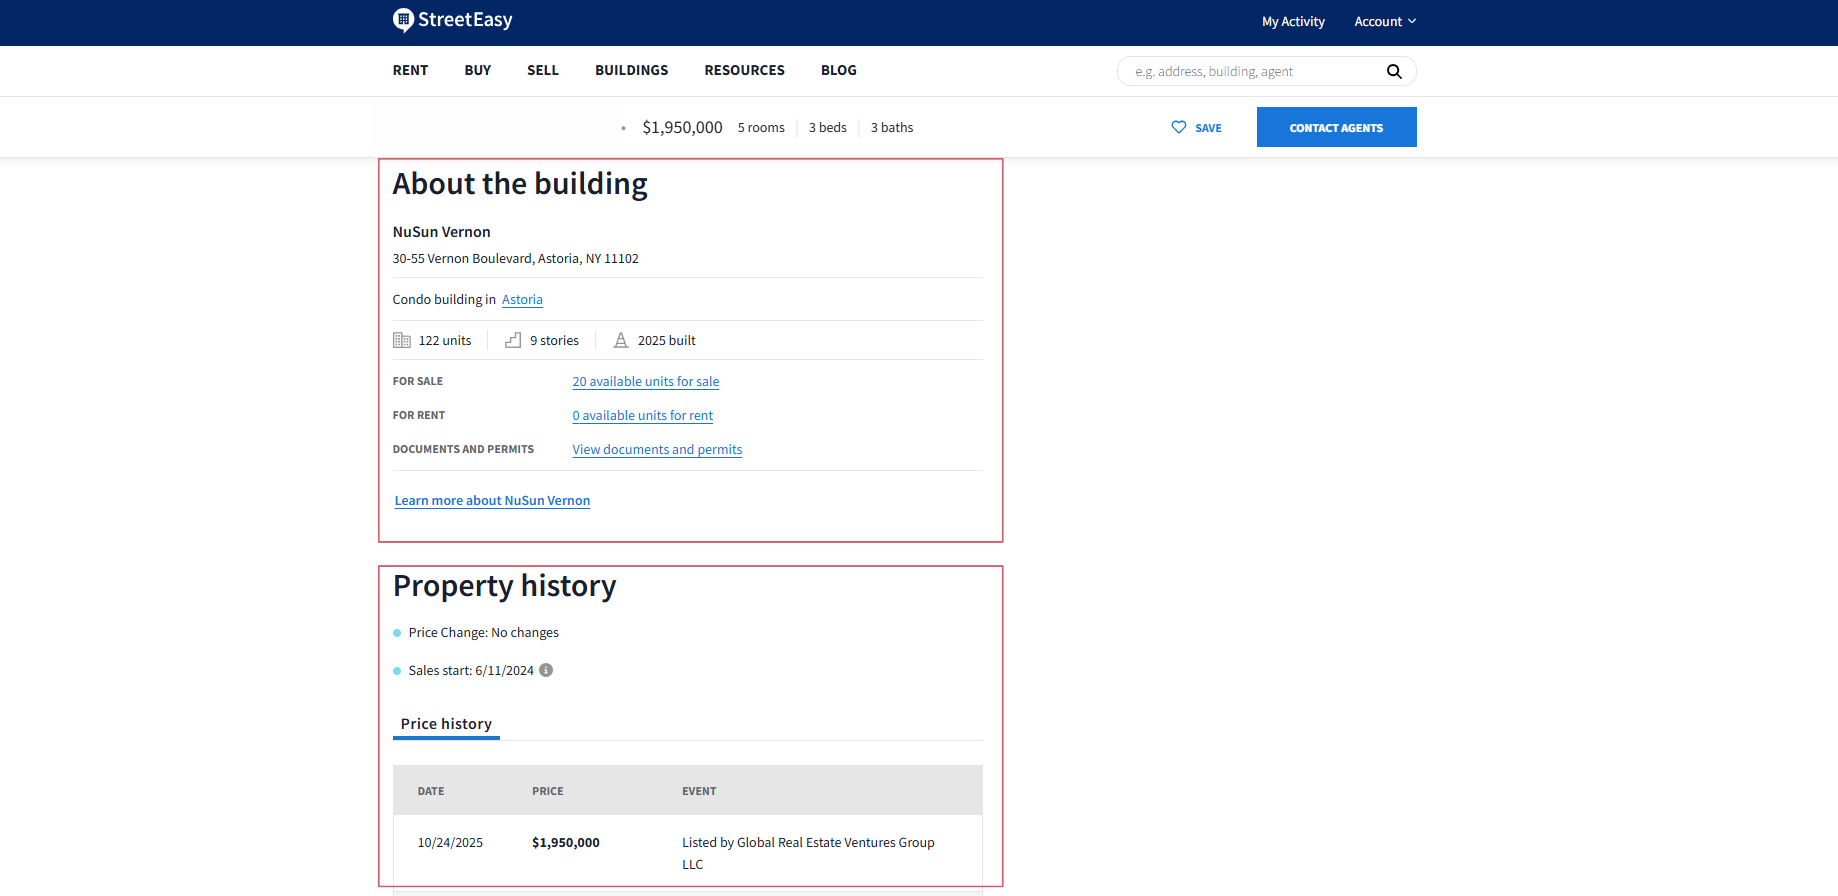Image resolution: width=1838 pixels, height=896 pixels.
Task: Click the StreetEasy logo icon
Action: coord(403,20)
